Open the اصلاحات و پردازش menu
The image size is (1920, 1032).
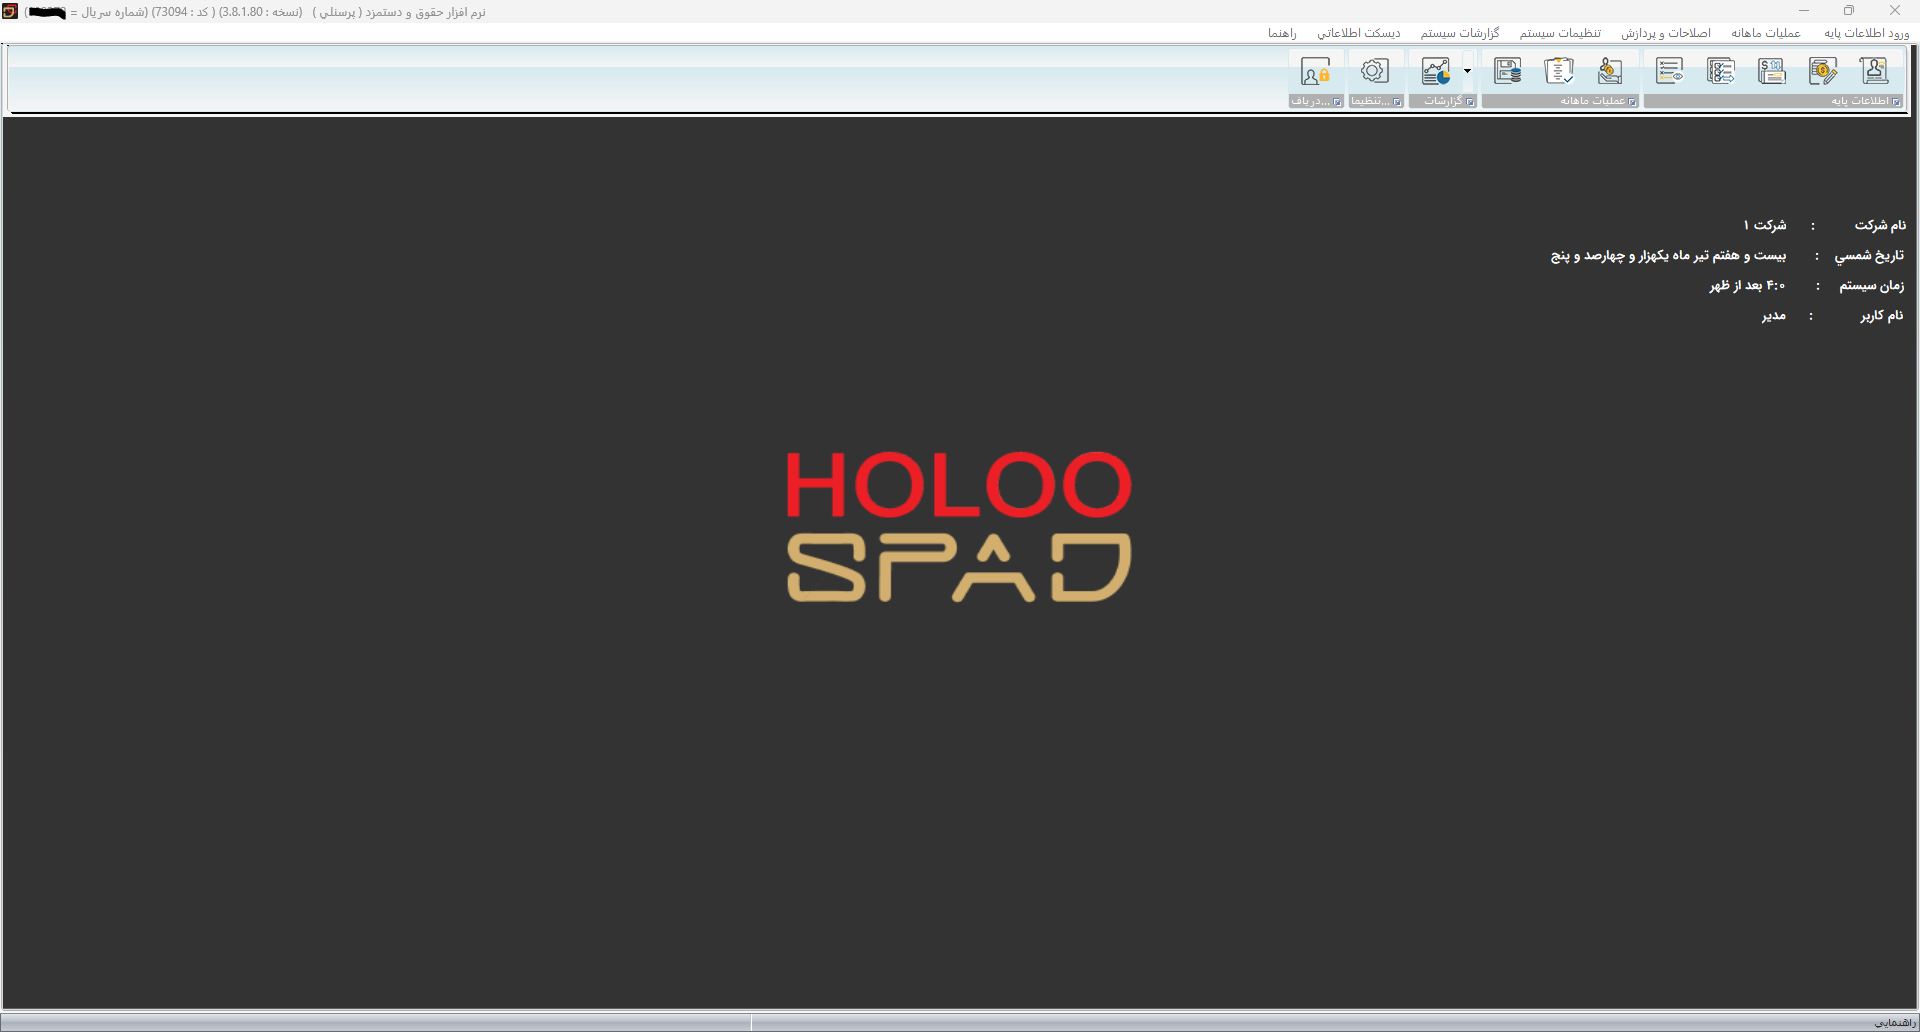point(1666,33)
